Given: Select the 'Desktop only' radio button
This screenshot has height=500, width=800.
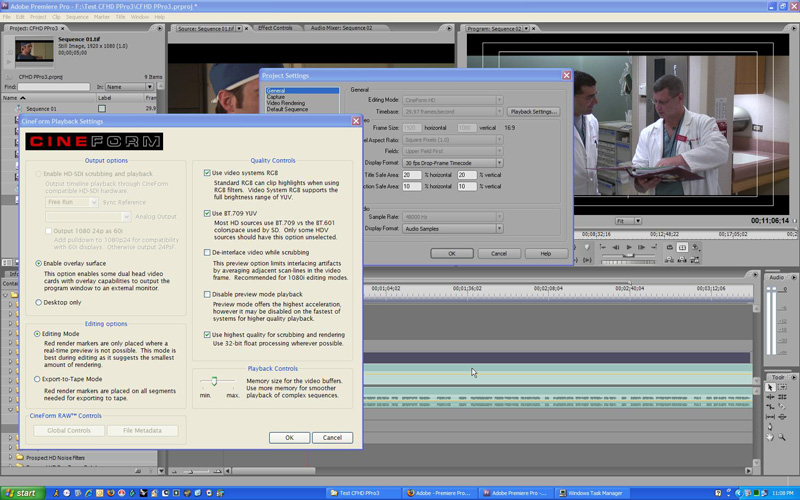Looking at the screenshot, I should [38, 302].
